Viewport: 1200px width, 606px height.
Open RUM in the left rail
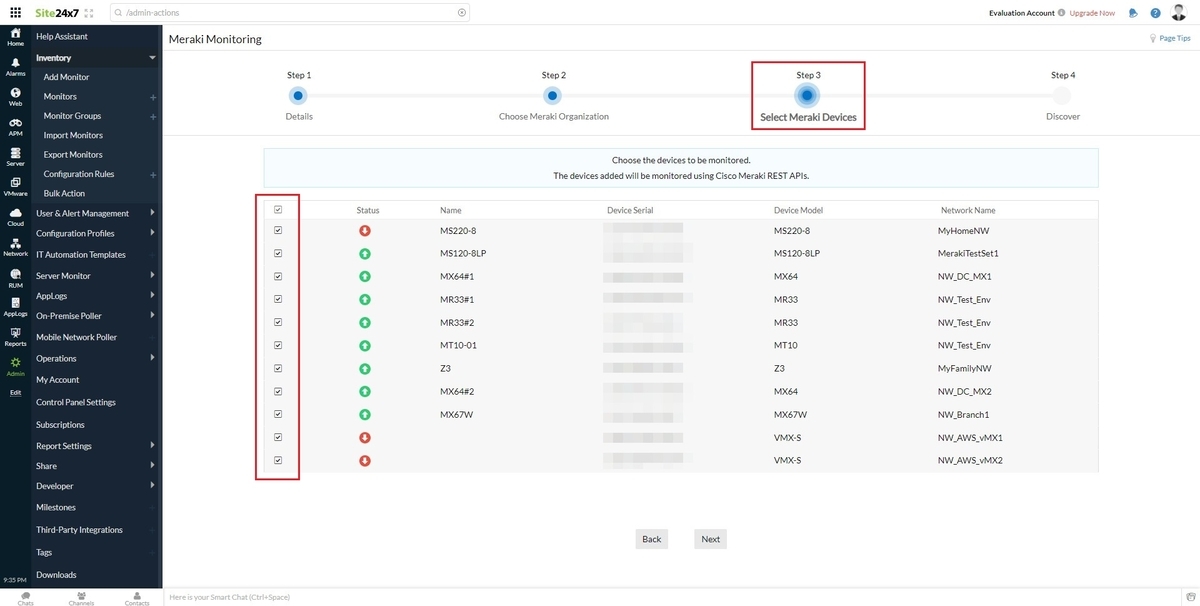click(15, 277)
